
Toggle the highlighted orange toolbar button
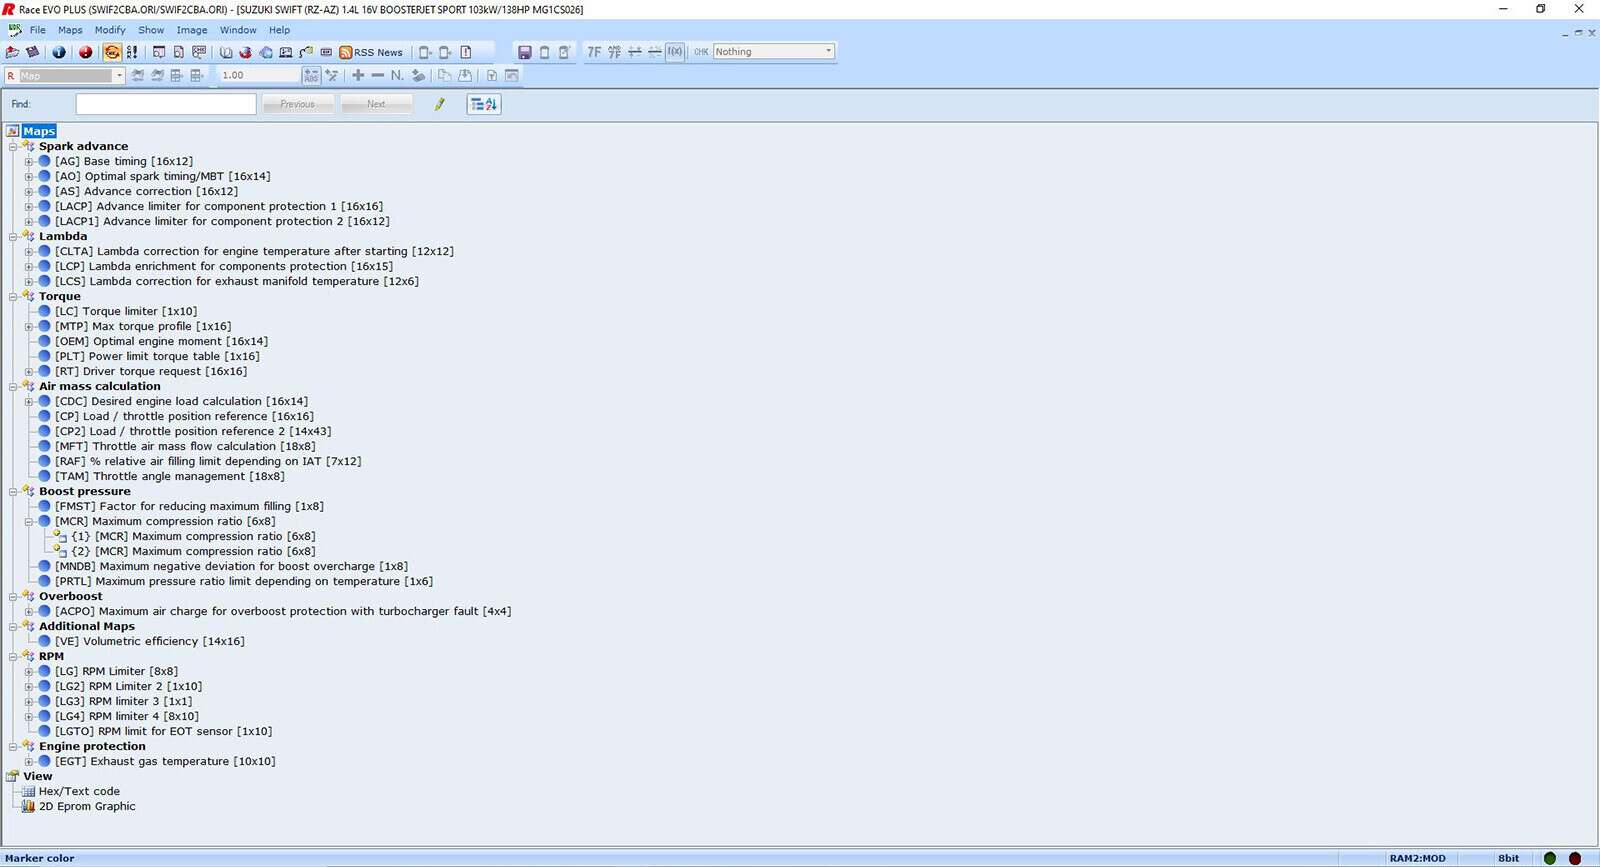point(112,52)
